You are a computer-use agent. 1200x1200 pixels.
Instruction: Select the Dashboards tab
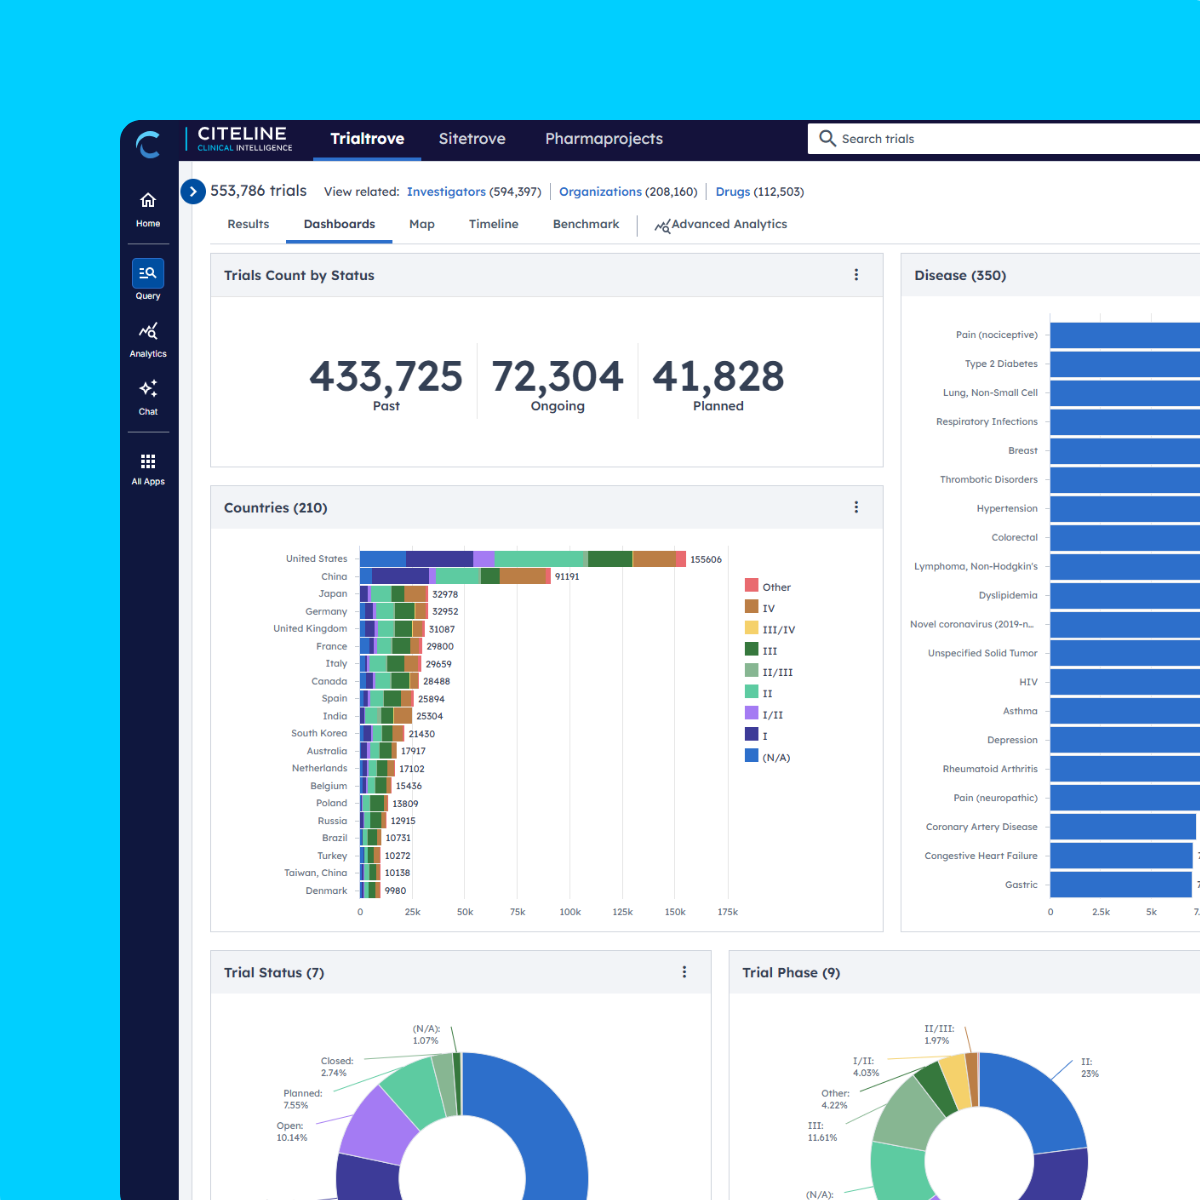coord(339,224)
